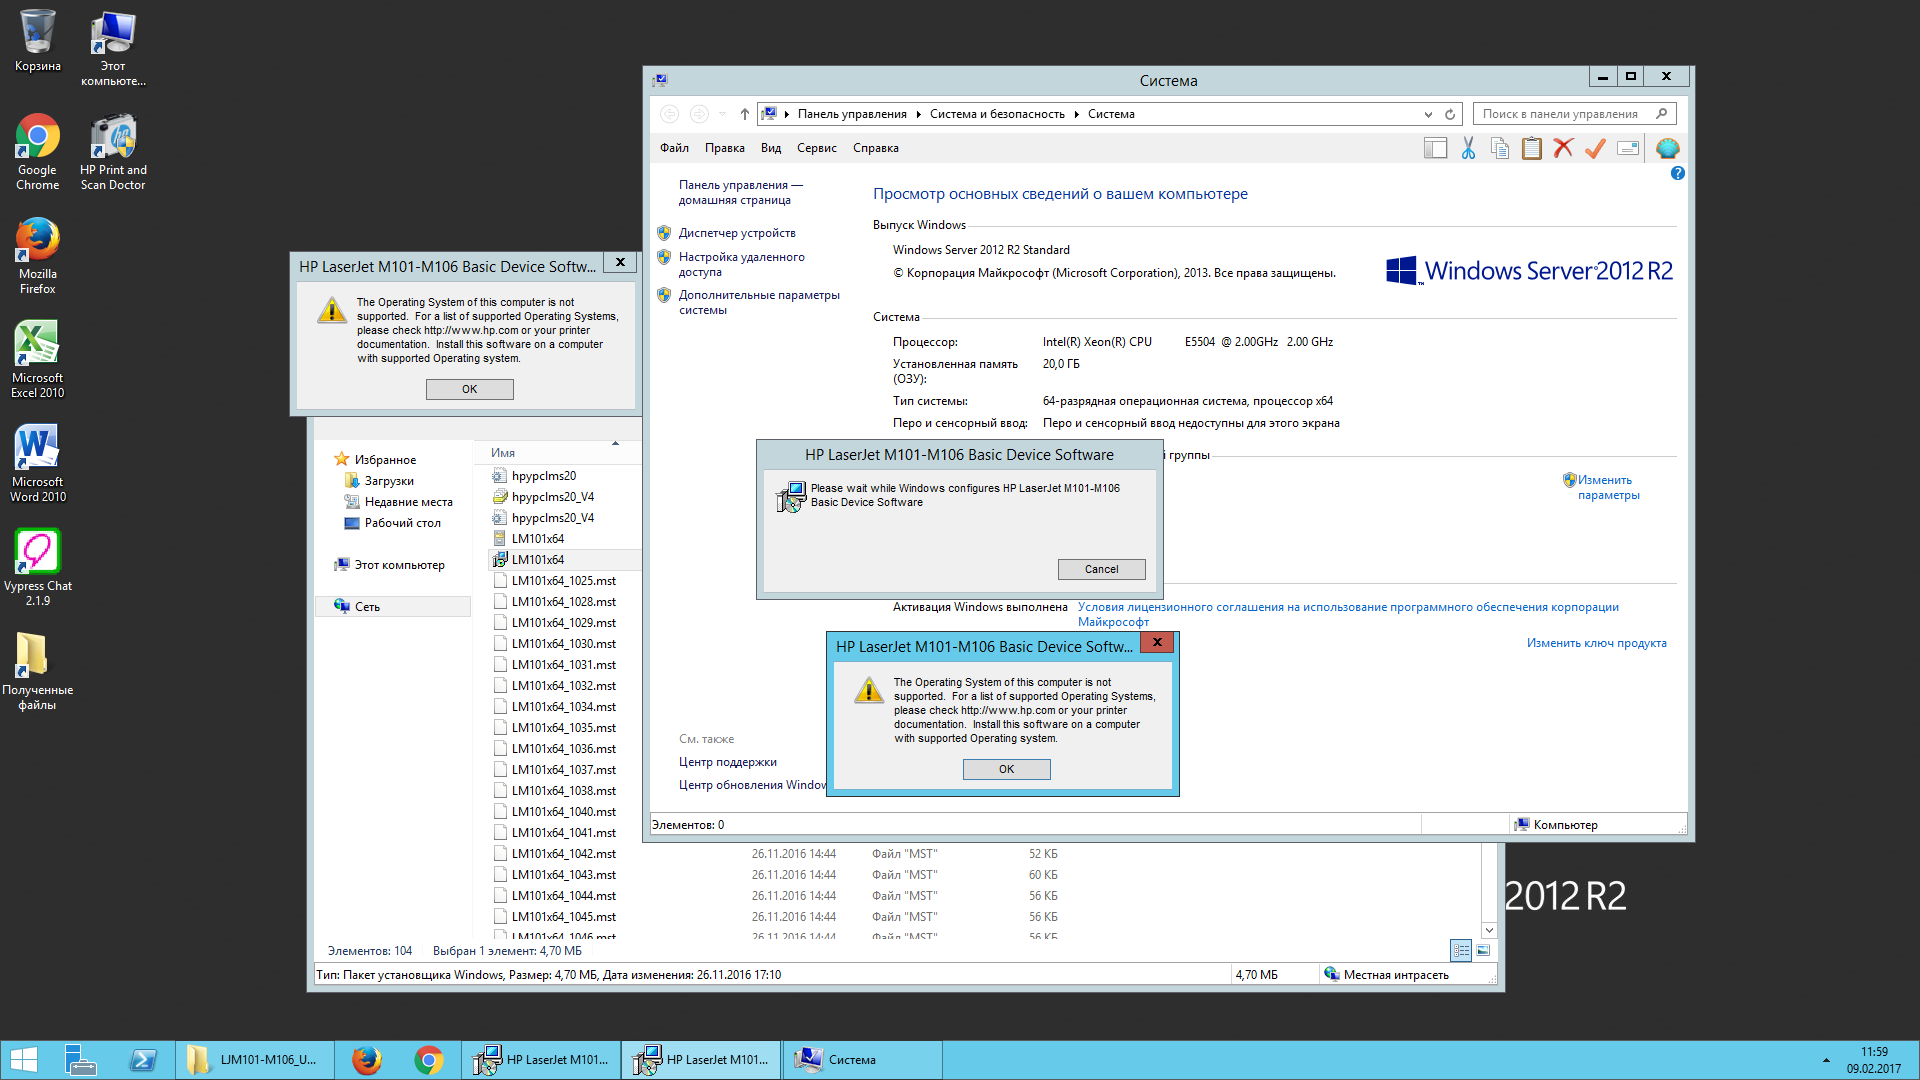Expand breadcrumb arrow after Панель управления
Screen dimensions: 1920x1080
(x=918, y=114)
